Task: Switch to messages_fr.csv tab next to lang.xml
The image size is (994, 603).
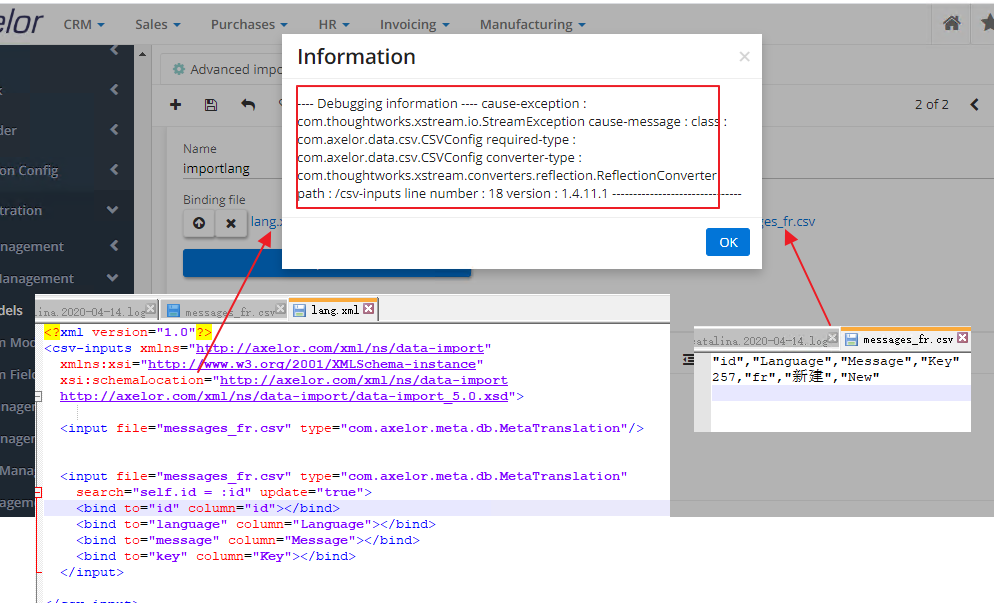Action: (x=224, y=311)
